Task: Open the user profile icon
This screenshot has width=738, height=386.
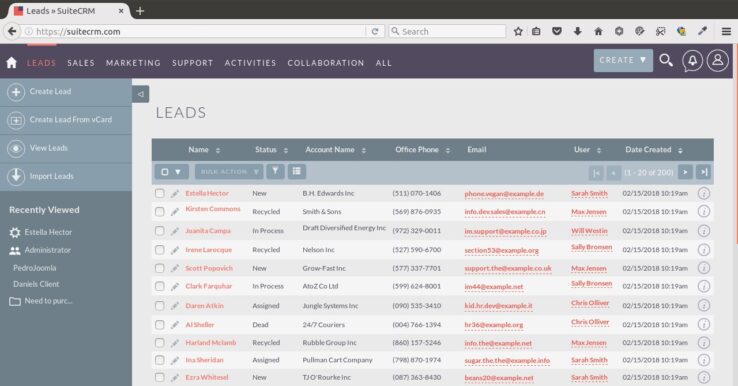Action: point(717,61)
